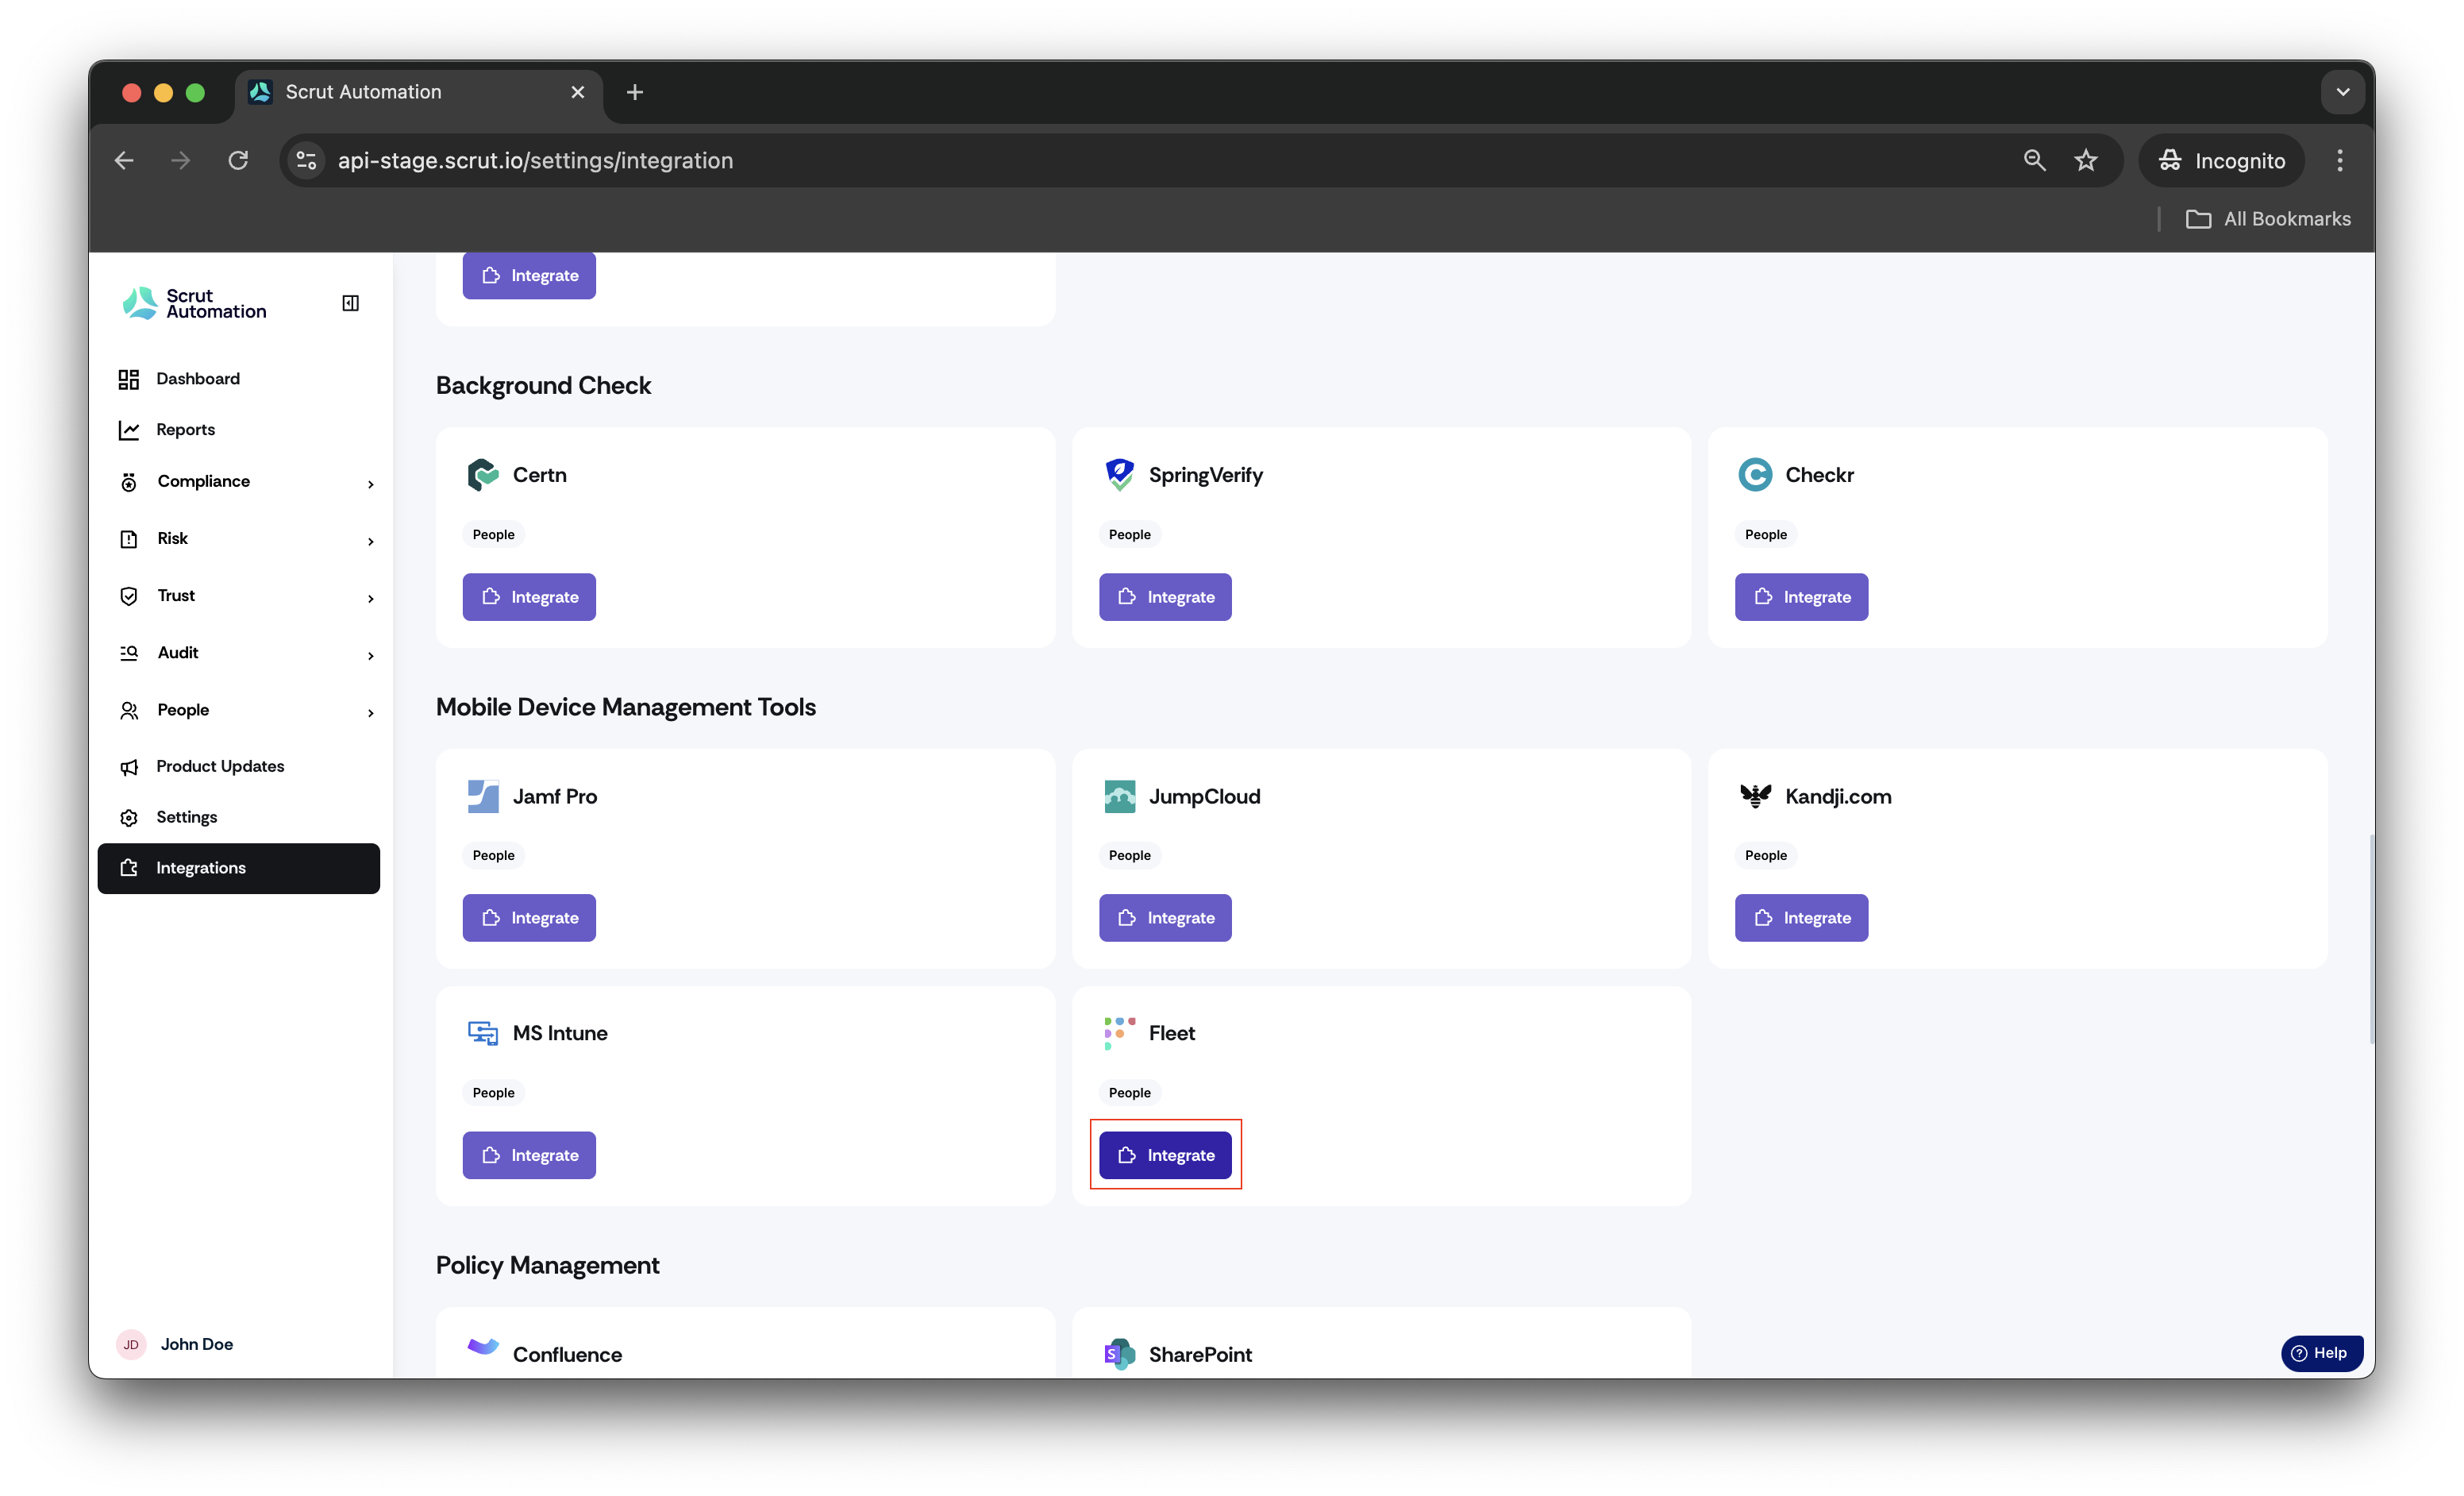Expand the Risk submenu chevron

tap(371, 541)
